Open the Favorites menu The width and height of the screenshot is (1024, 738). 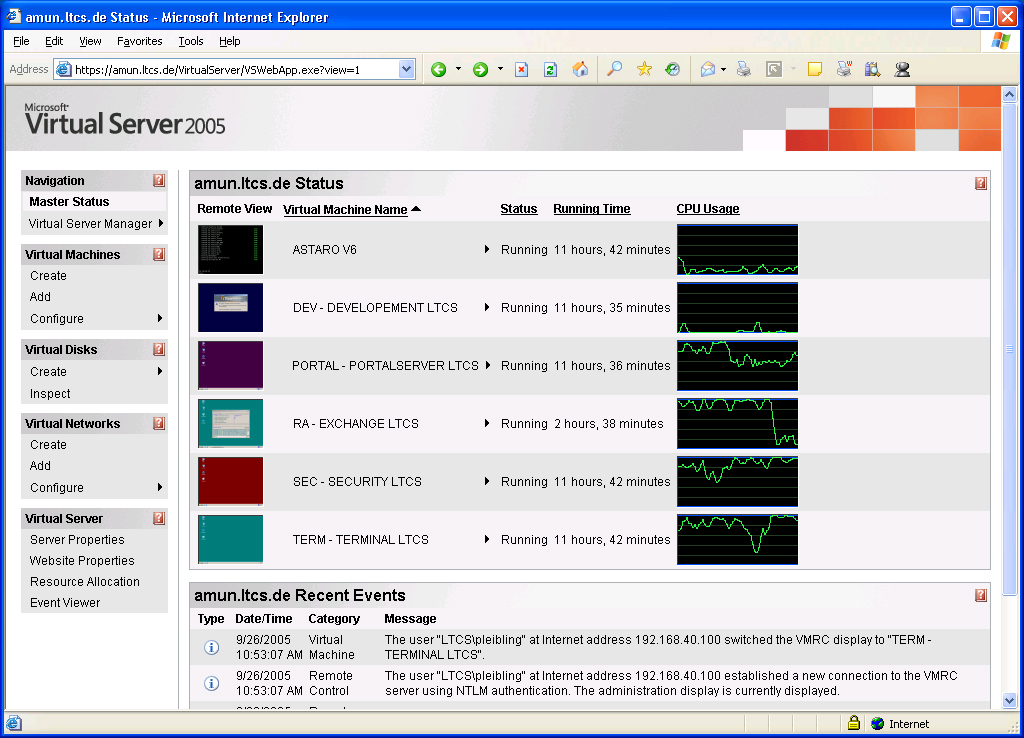click(139, 41)
